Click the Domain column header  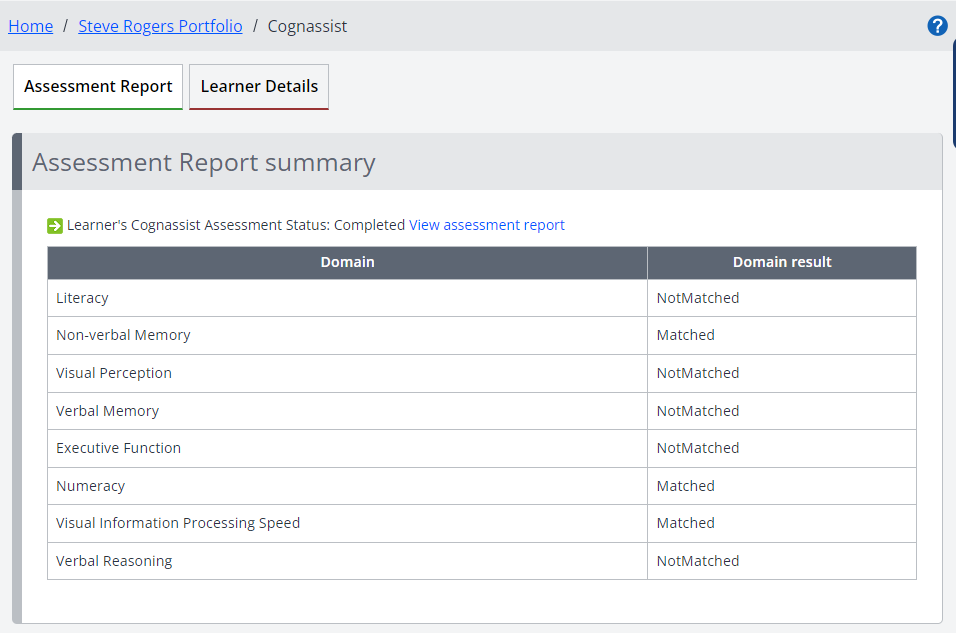347,262
